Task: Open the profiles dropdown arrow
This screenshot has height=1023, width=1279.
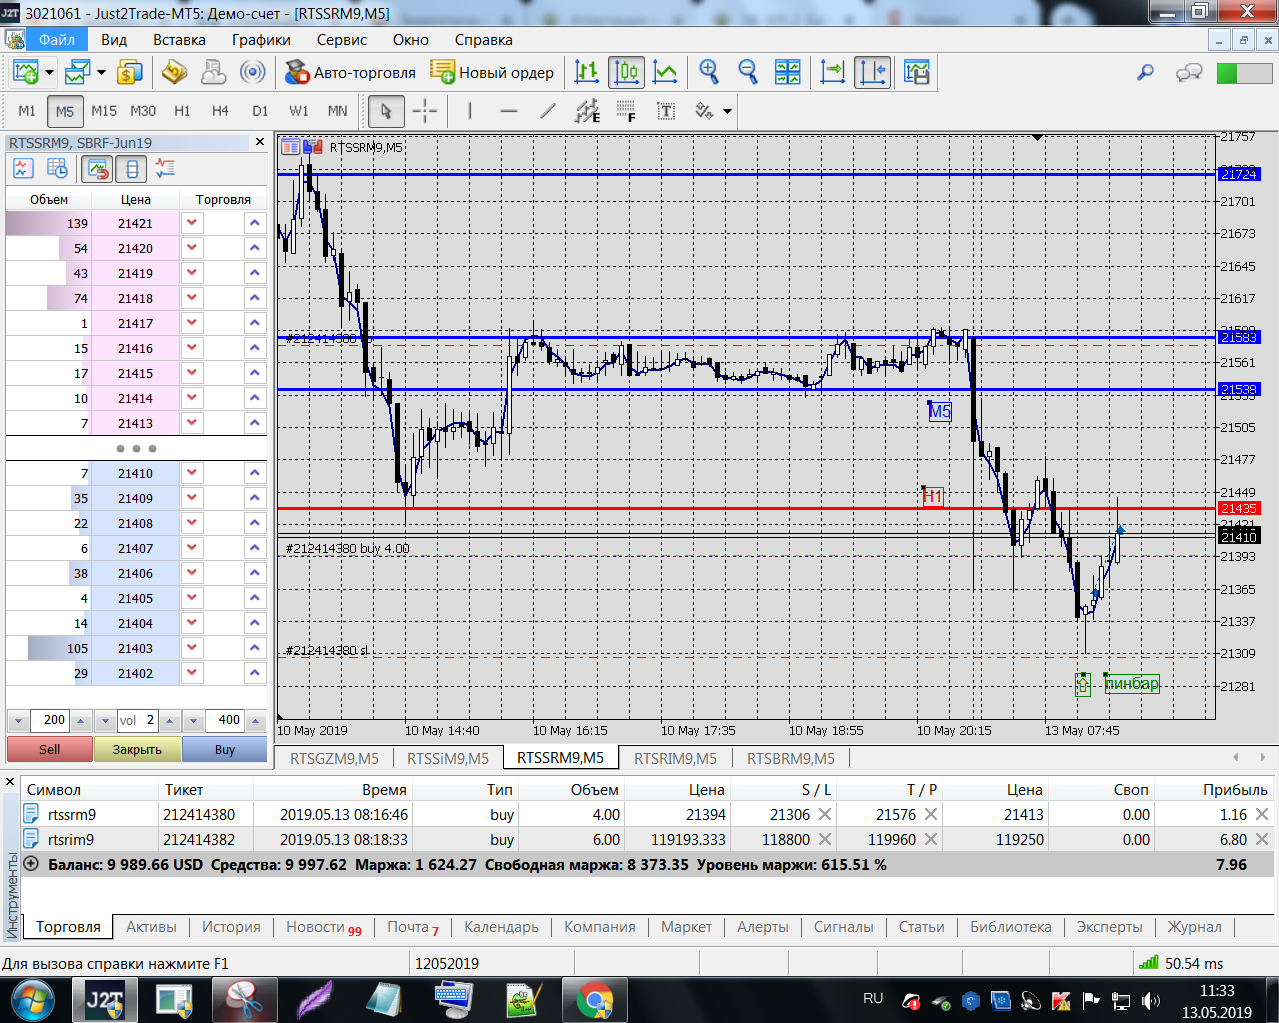Action: 101,72
